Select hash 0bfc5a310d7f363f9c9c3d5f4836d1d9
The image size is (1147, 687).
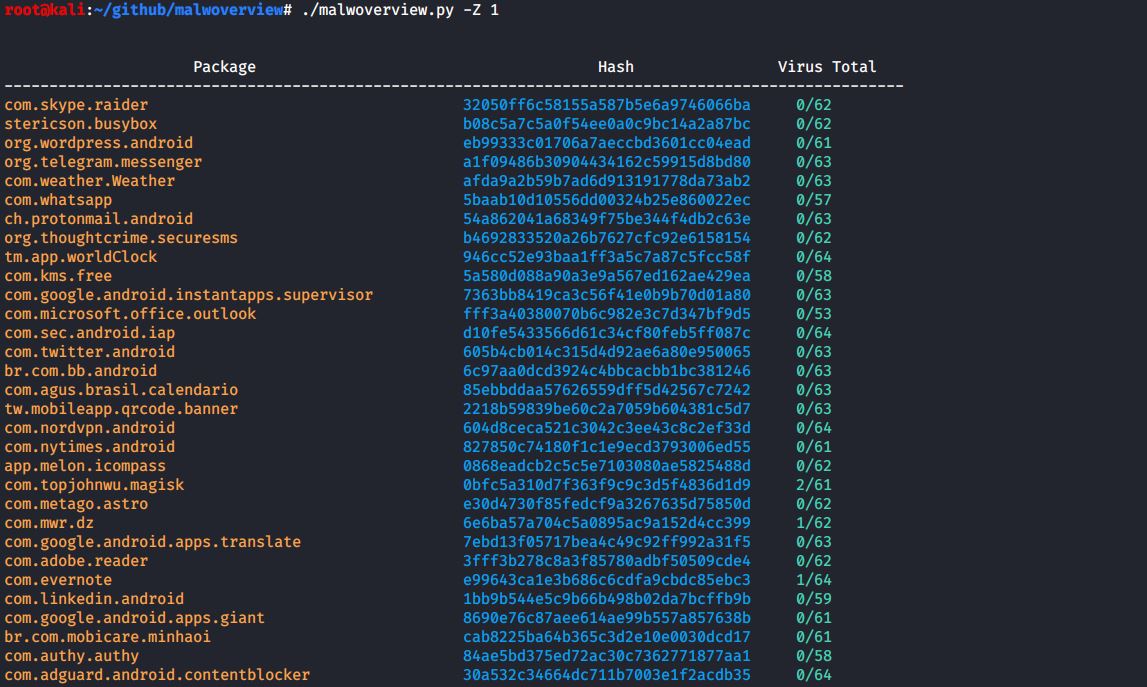606,486
